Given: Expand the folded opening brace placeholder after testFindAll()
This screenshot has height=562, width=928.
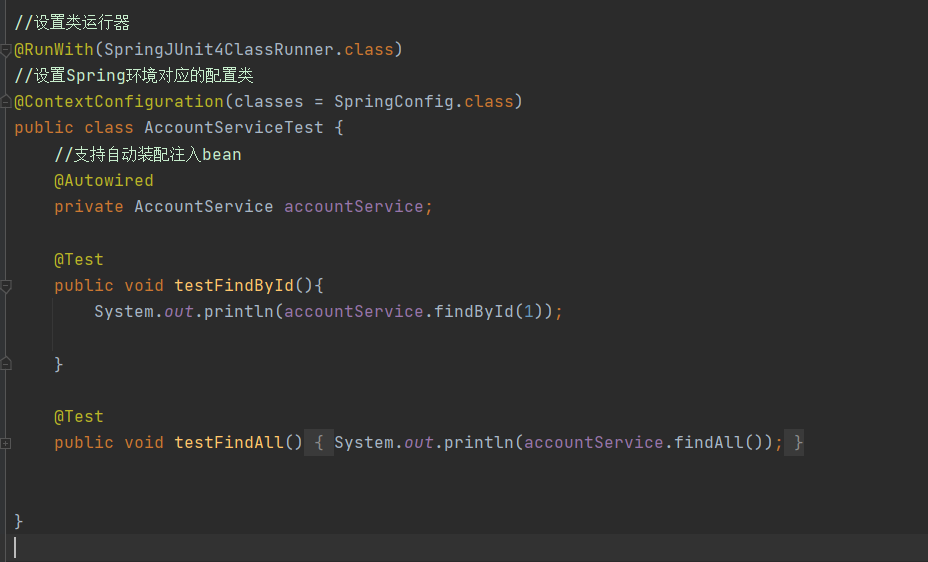Looking at the screenshot, I should [319, 443].
